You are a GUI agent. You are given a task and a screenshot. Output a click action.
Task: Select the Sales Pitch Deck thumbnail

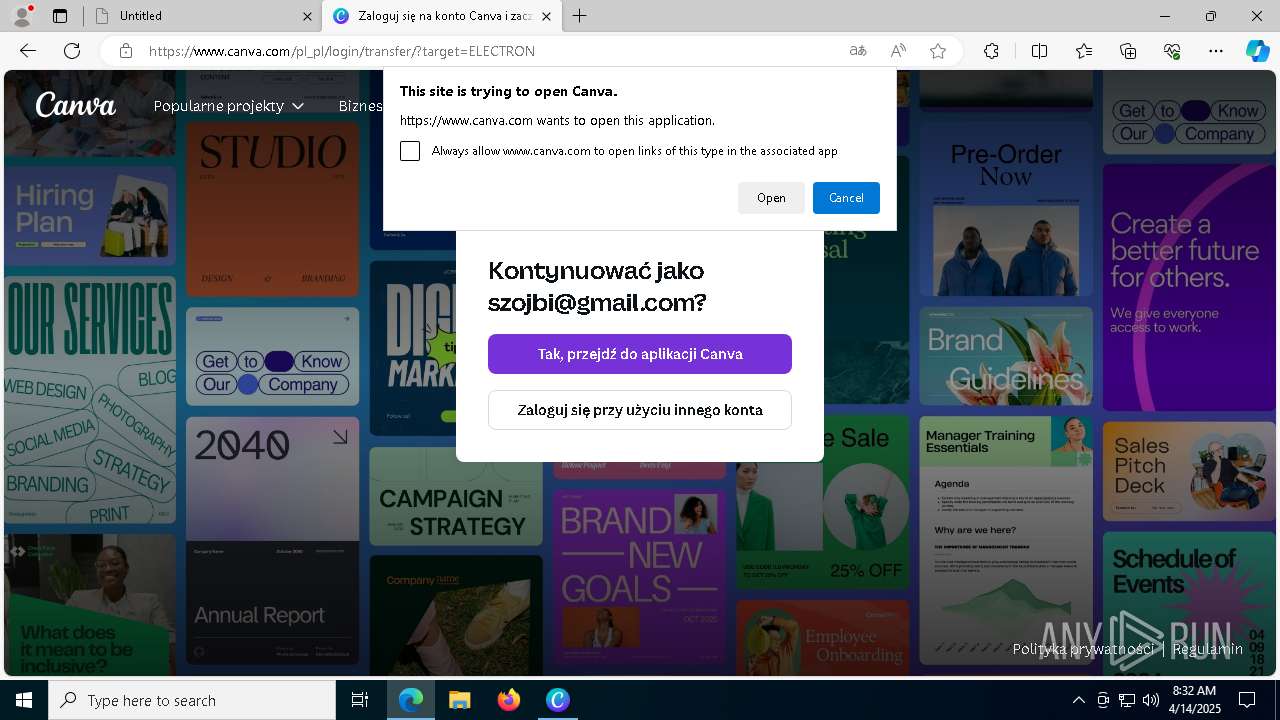pos(1189,471)
